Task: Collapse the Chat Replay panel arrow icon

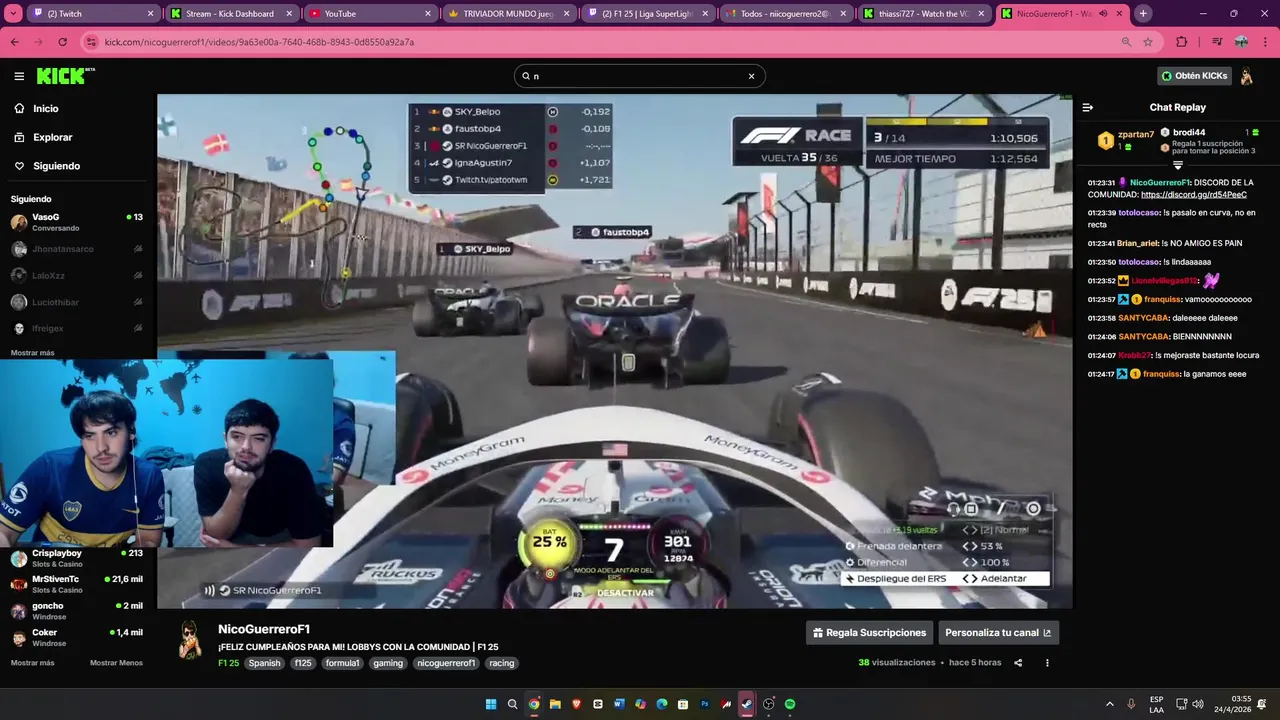Action: [1088, 107]
